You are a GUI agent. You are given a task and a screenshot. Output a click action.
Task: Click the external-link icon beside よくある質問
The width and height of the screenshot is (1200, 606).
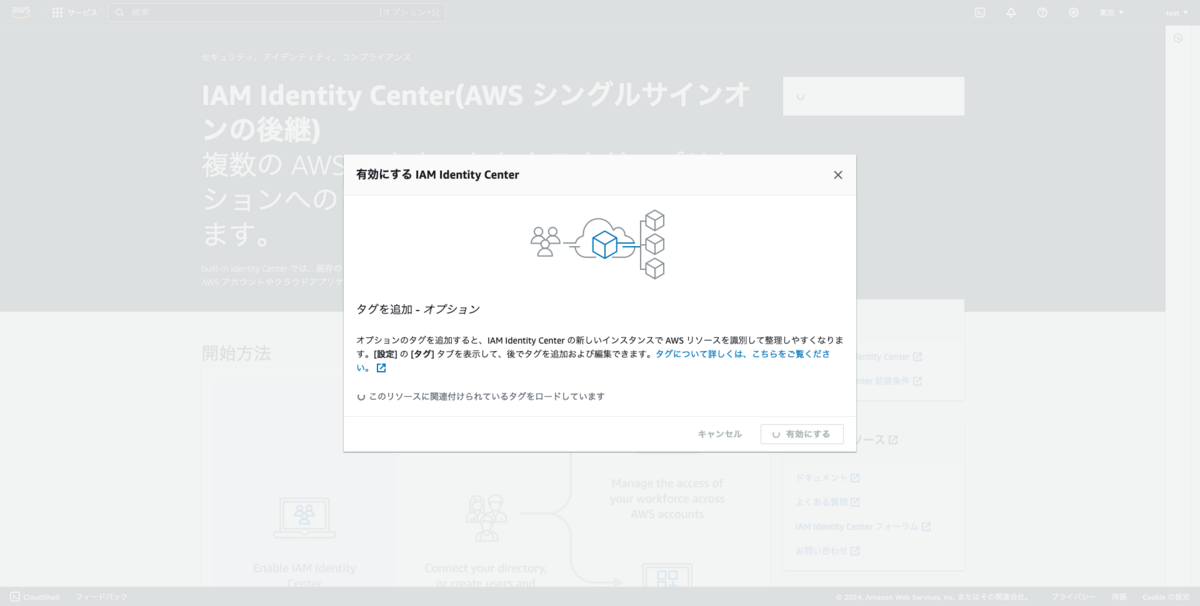[x=855, y=502]
